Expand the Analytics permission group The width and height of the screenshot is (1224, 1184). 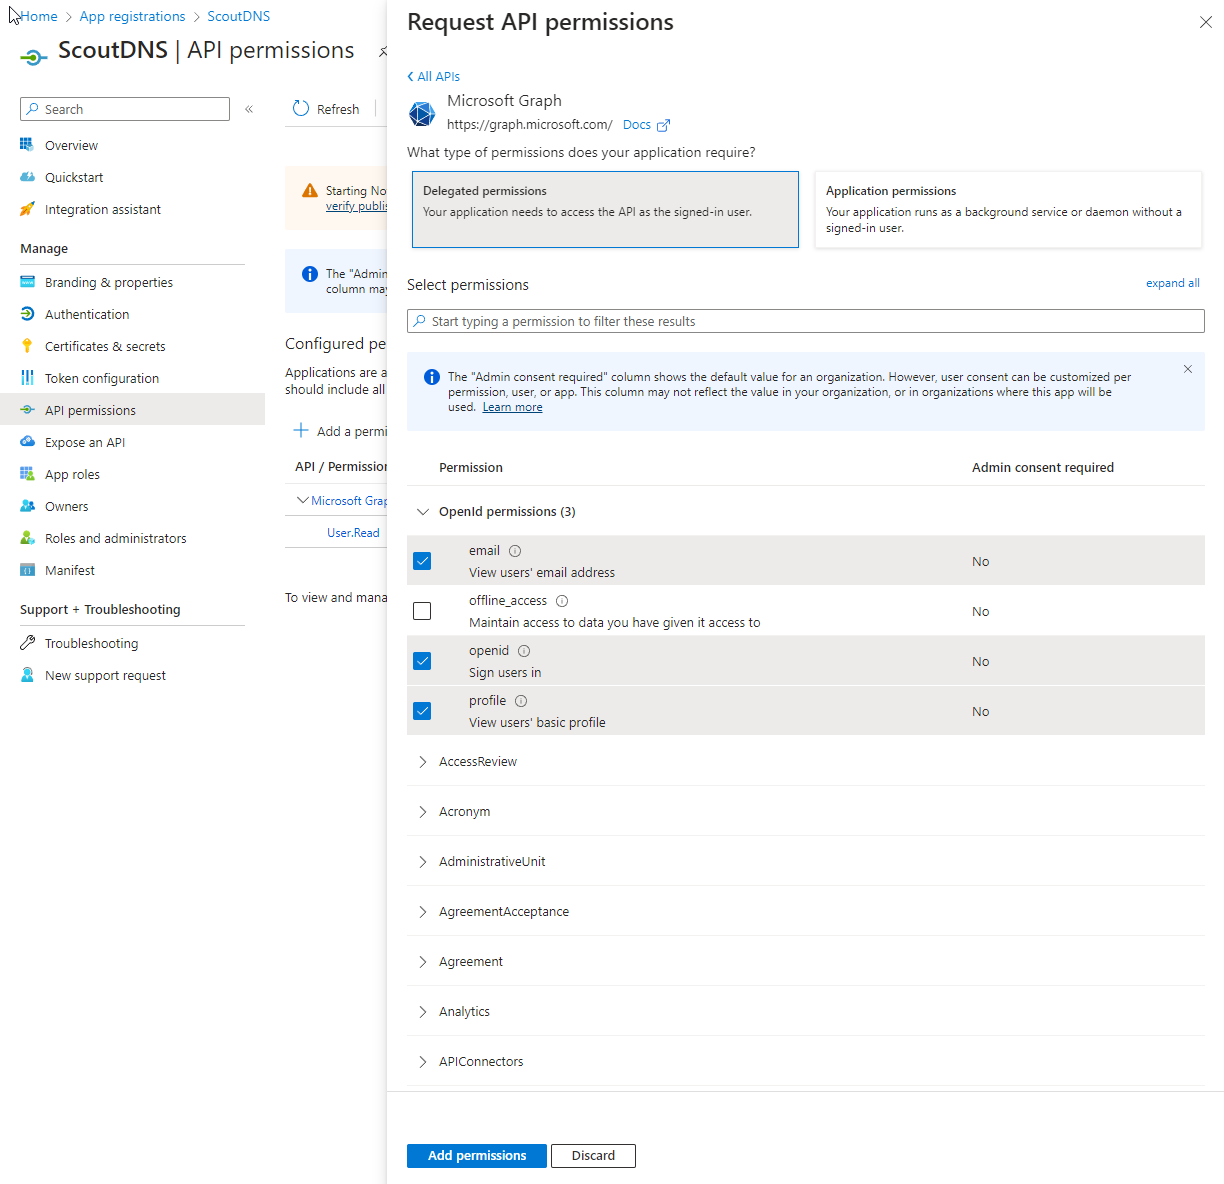point(422,1012)
